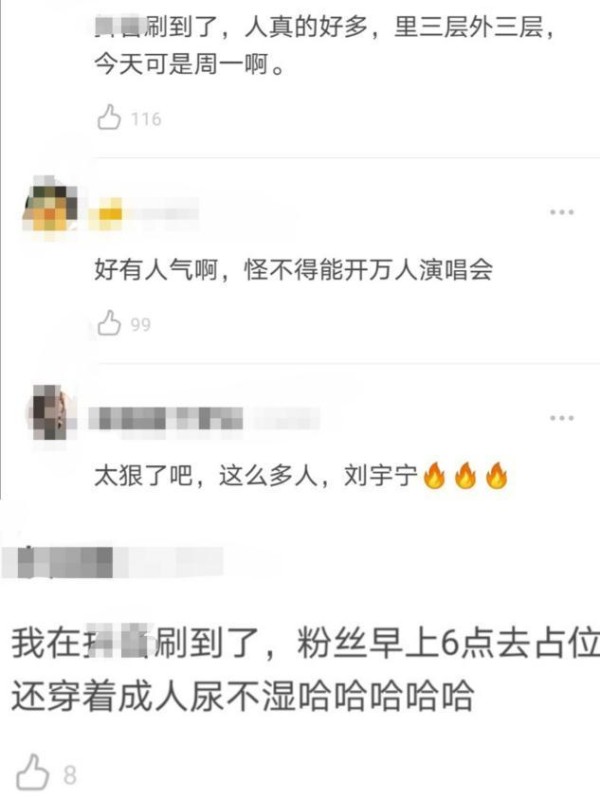Click the last fire emoji after 刘宇宁
This screenshot has width=600, height=799.
[x=497, y=475]
